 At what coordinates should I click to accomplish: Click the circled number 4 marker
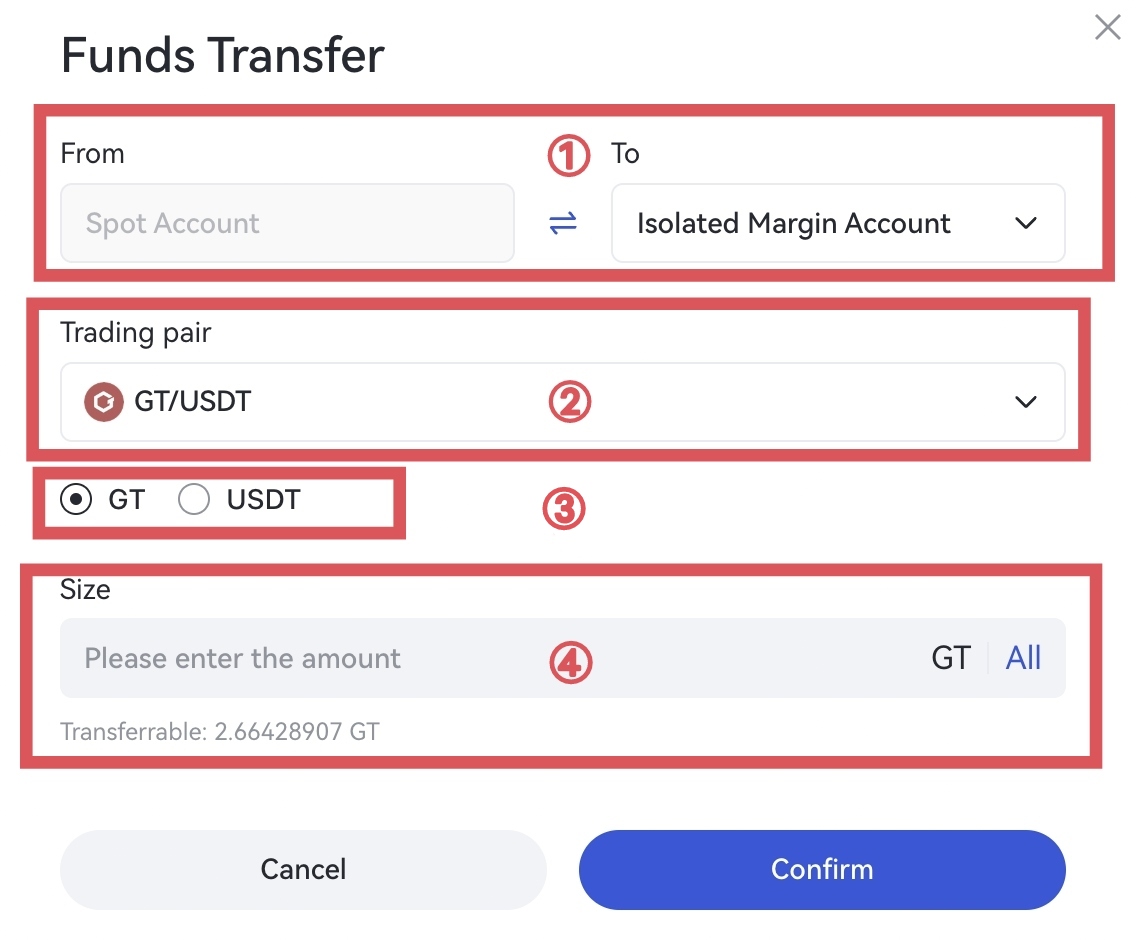pyautogui.click(x=570, y=663)
